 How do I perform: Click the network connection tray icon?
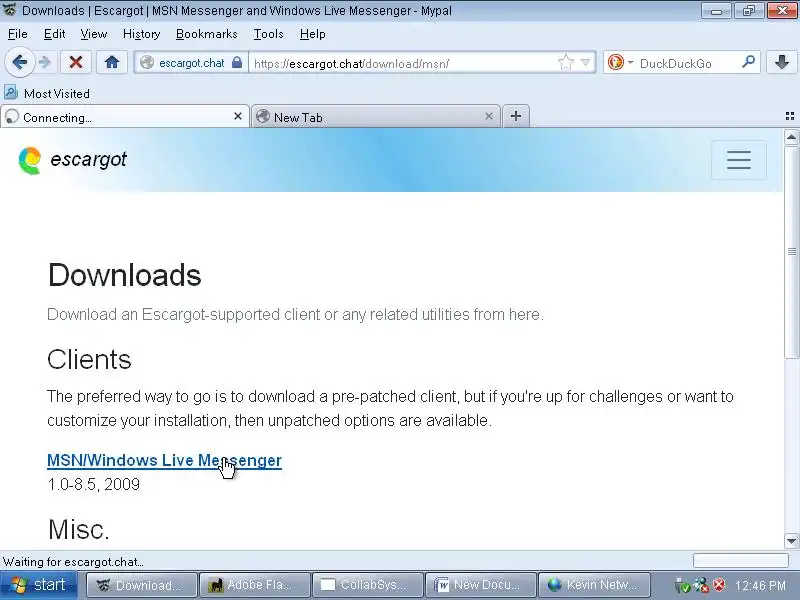[701, 585]
